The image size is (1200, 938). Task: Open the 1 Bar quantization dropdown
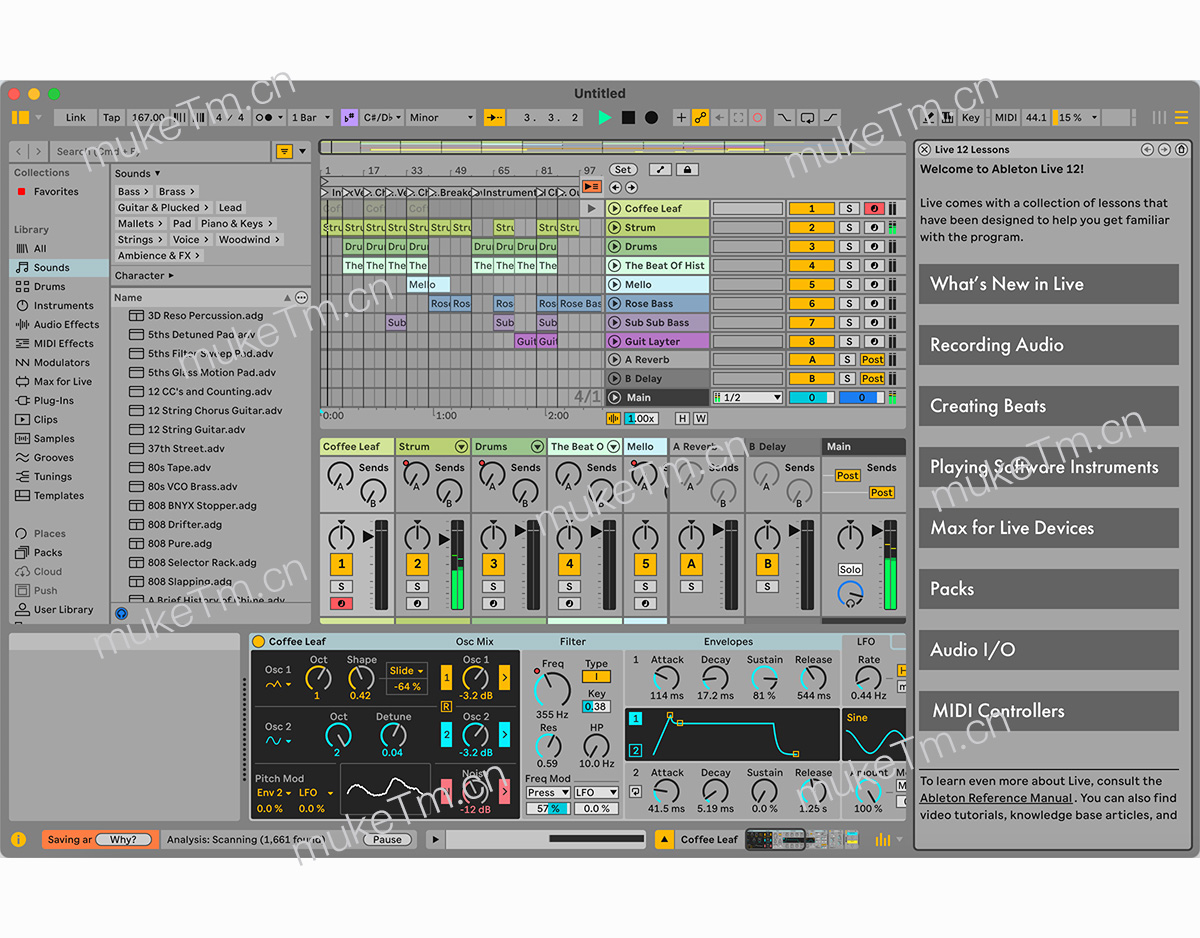pos(310,118)
